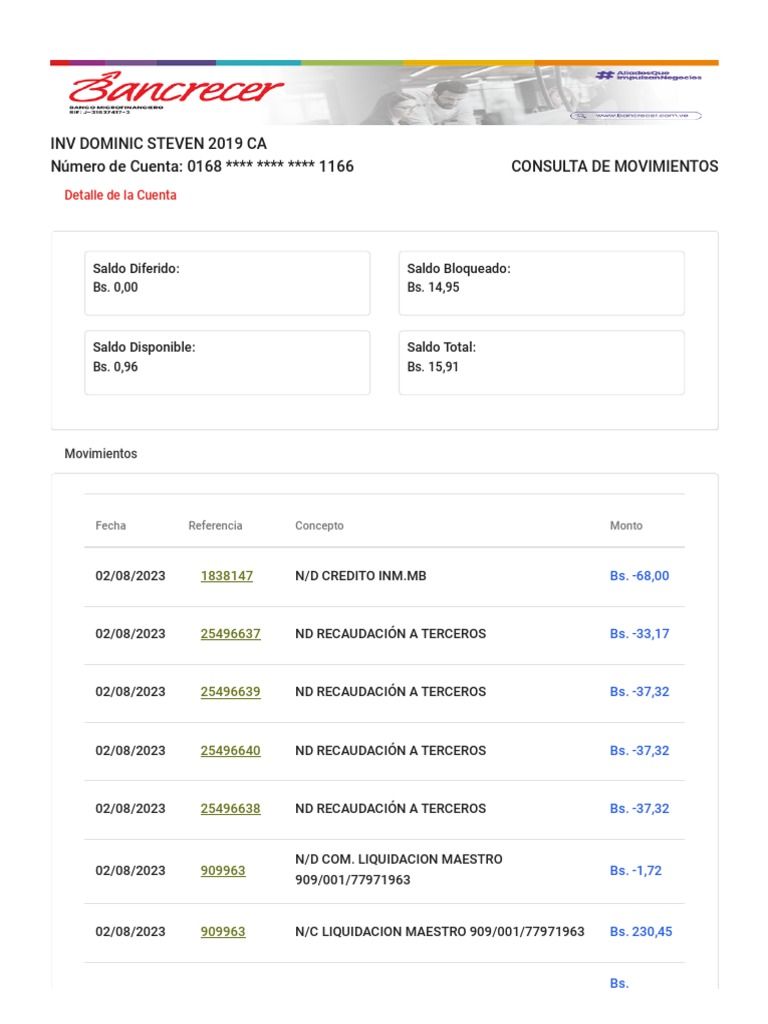Click the www.bancrecer.com.ve search bar graphic

(635, 116)
